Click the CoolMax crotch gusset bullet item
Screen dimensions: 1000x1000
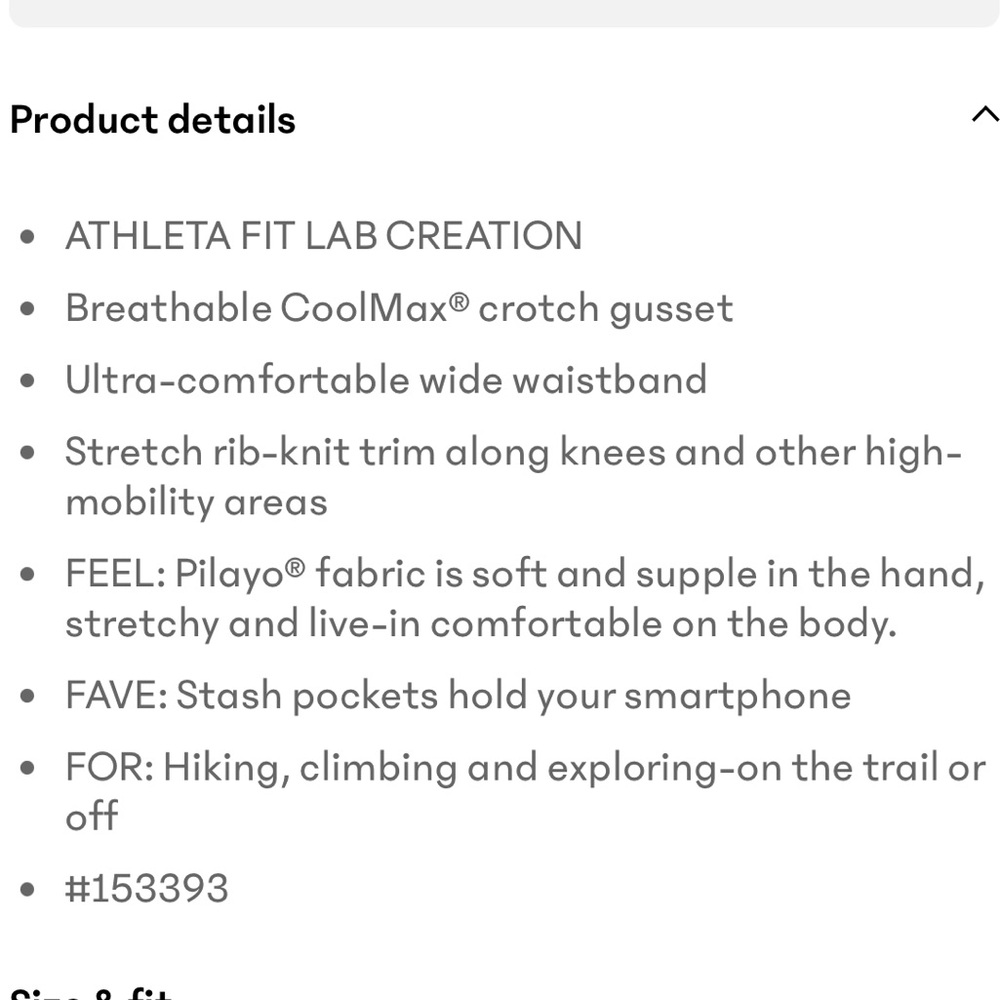pyautogui.click(x=399, y=308)
